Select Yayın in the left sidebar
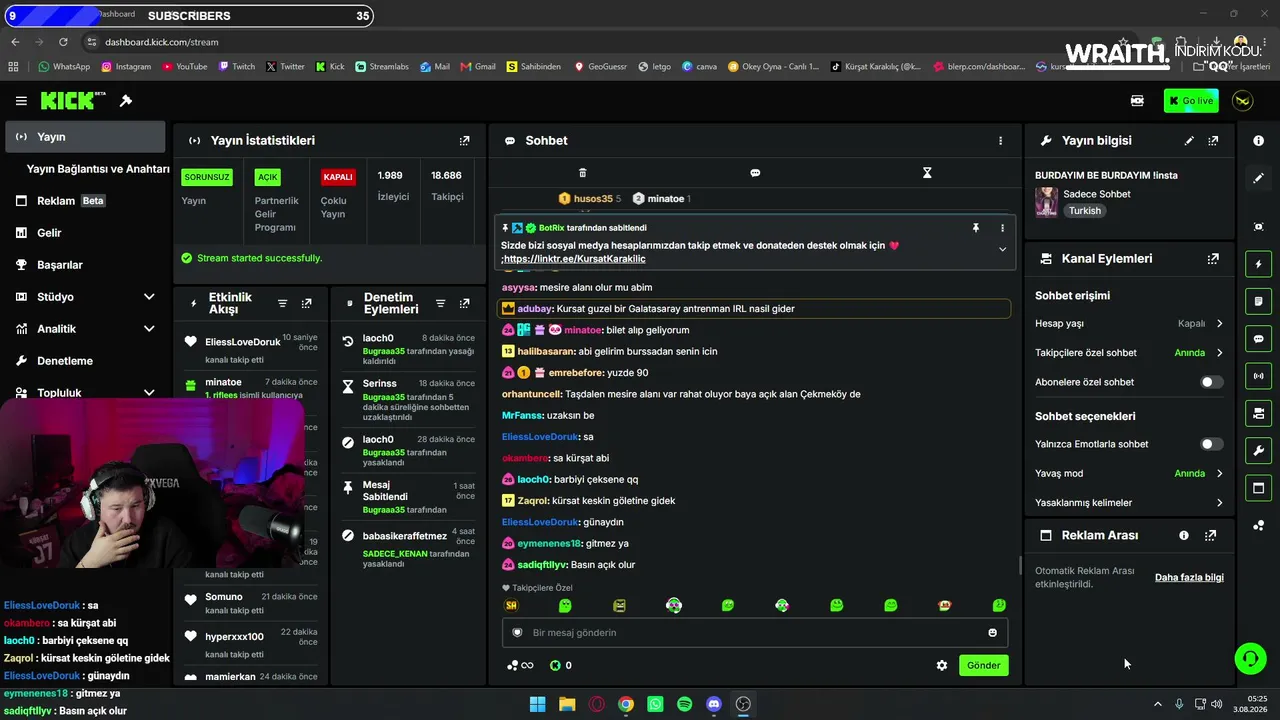The image size is (1280, 720). [x=85, y=137]
